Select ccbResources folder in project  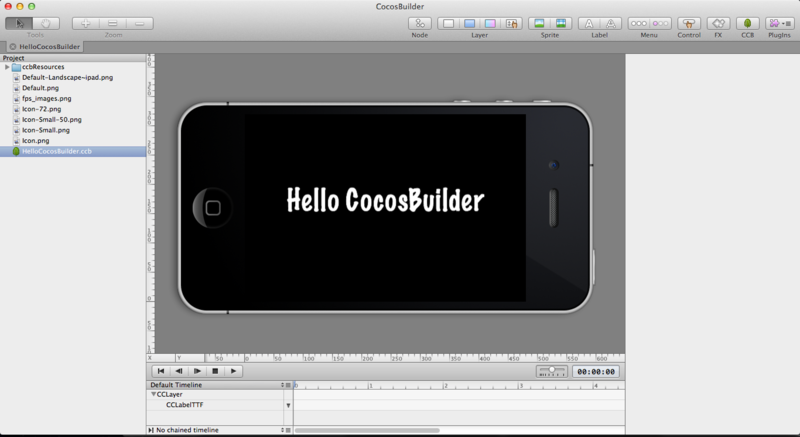tap(43, 67)
